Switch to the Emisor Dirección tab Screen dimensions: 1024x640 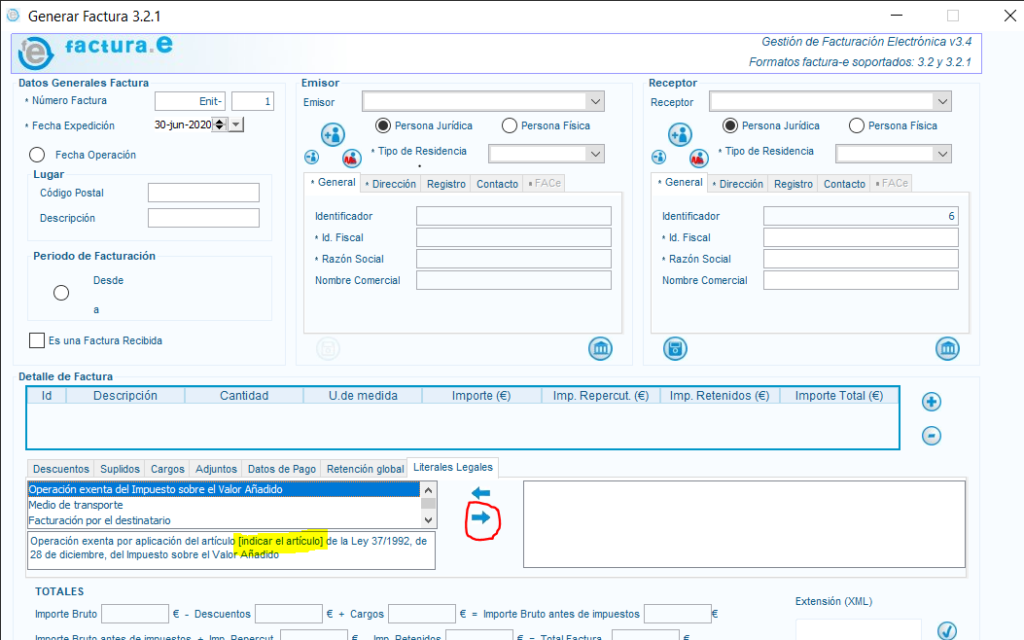pos(391,184)
